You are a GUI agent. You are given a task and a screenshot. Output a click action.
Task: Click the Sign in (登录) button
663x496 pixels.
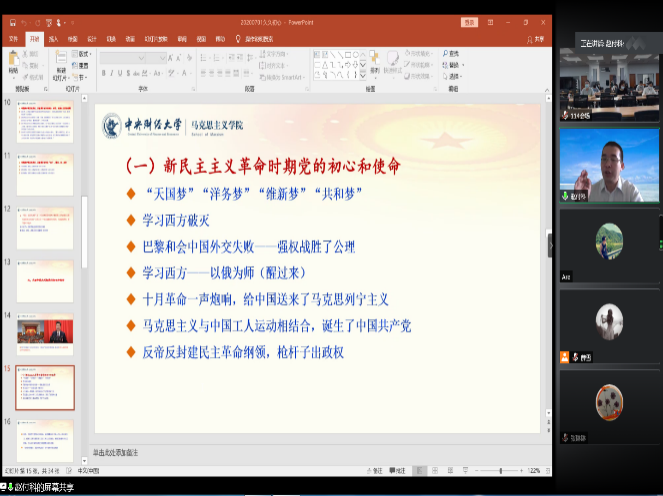pos(469,21)
